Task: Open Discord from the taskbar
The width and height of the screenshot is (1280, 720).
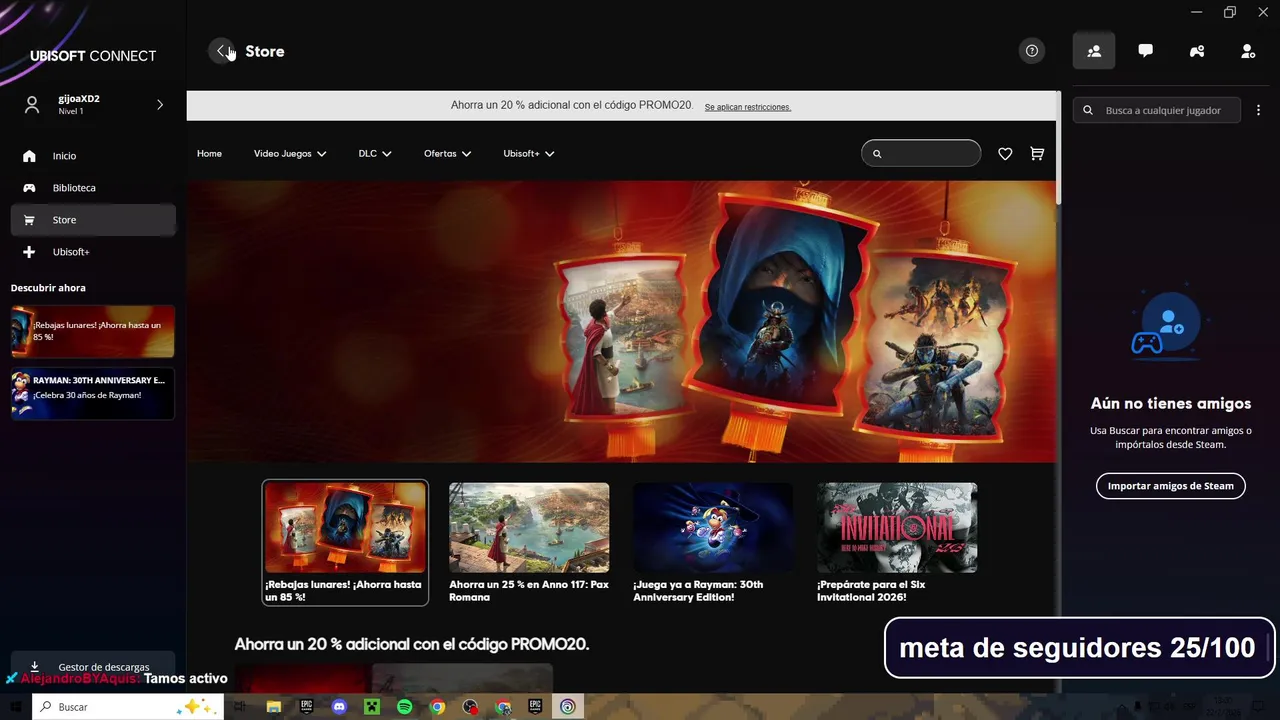Action: [x=339, y=707]
